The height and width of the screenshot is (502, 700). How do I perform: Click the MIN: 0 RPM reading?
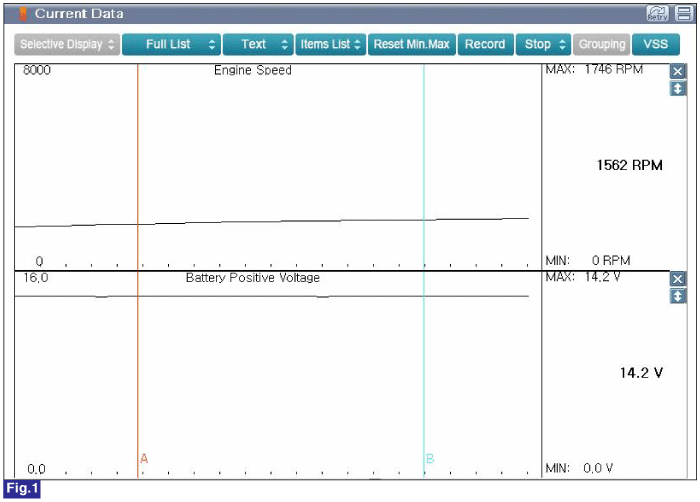tap(588, 260)
